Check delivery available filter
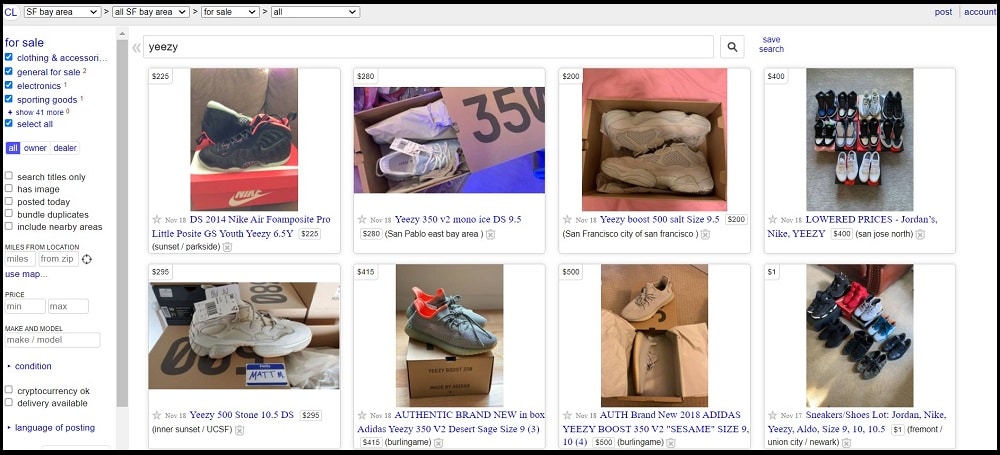Viewport: 1000px width, 455px height. coord(9,403)
